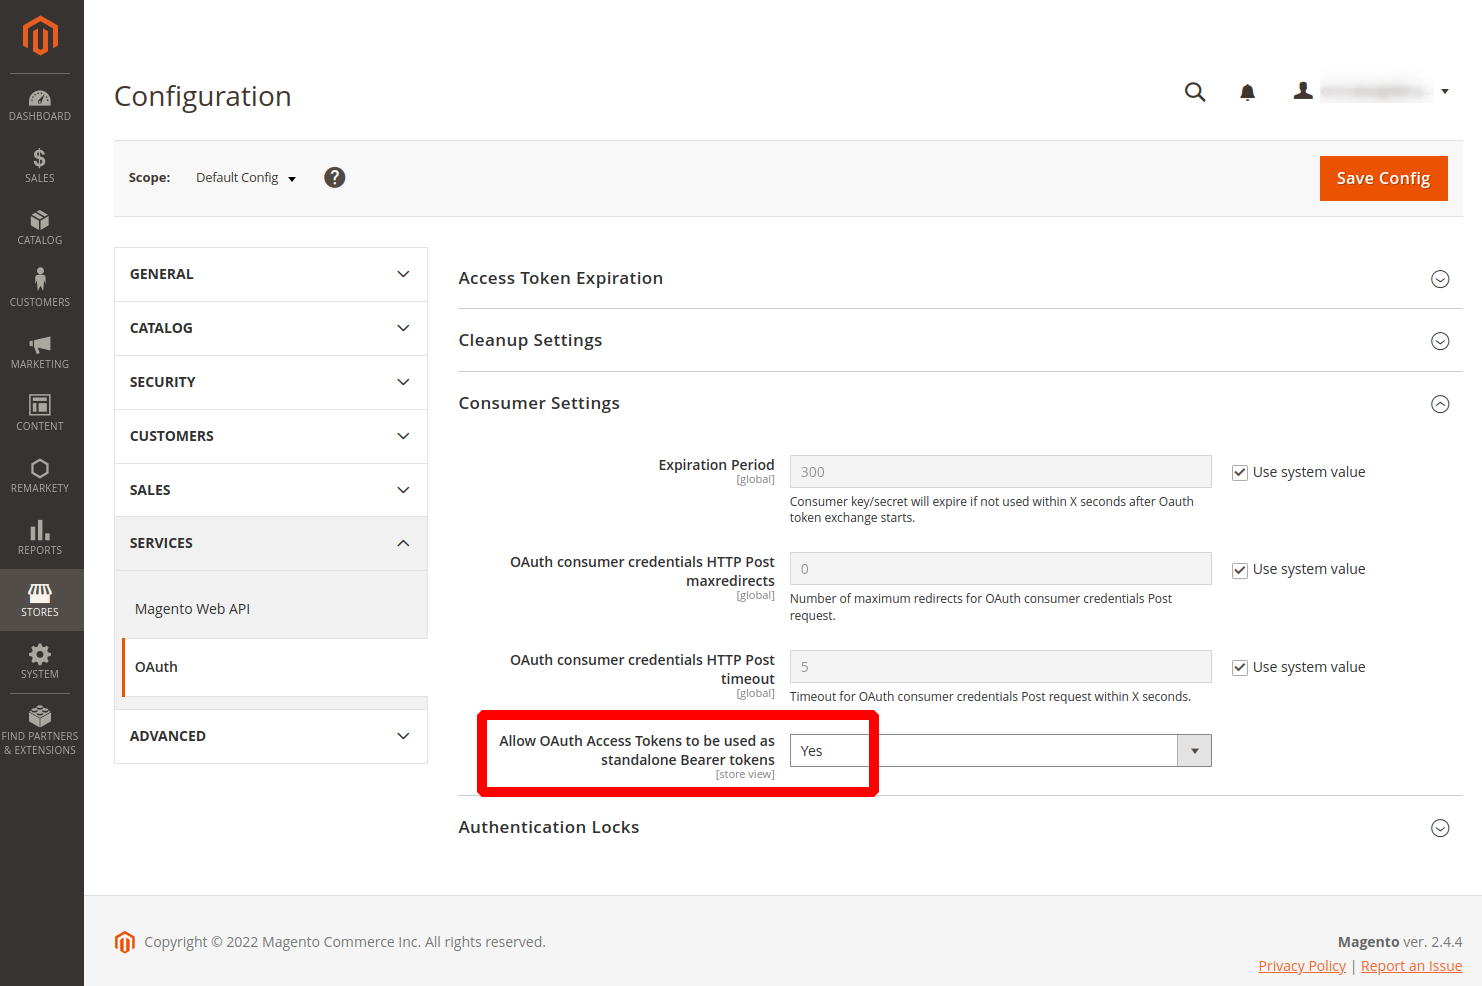
Task: Click the Magento ver. 2.4.4 text
Action: pos(1400,942)
